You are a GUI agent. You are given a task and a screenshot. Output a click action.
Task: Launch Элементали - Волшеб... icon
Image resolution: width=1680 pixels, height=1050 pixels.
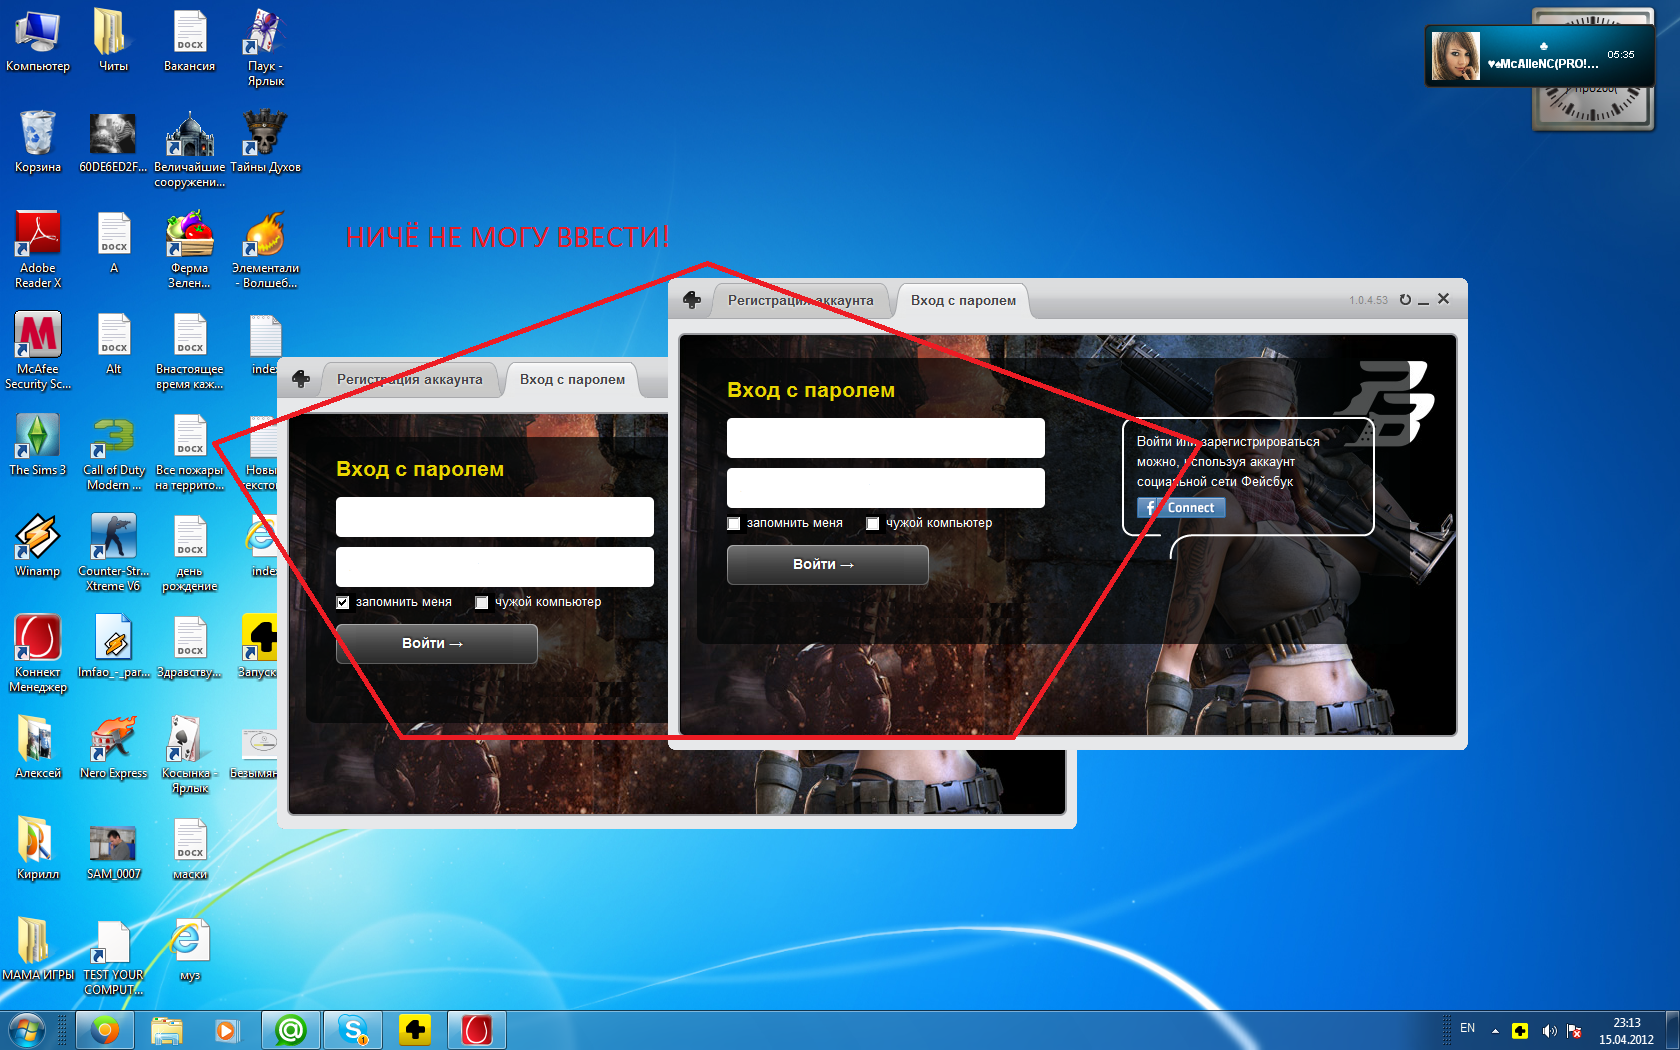point(265,250)
